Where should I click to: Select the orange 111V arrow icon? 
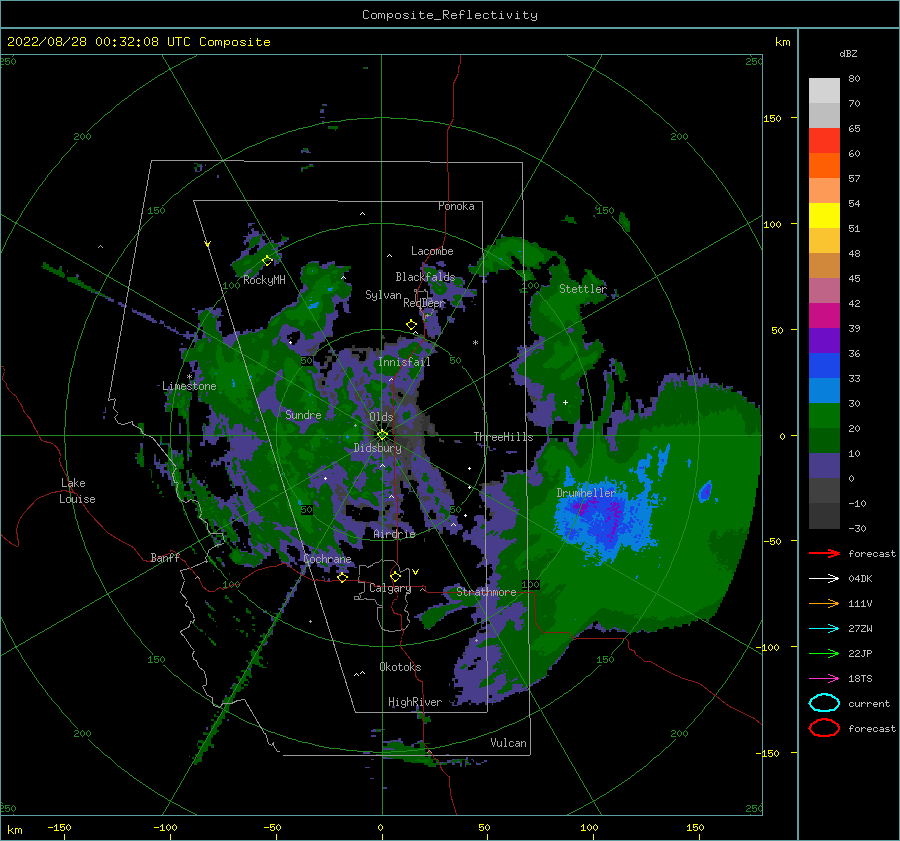pyautogui.click(x=824, y=603)
